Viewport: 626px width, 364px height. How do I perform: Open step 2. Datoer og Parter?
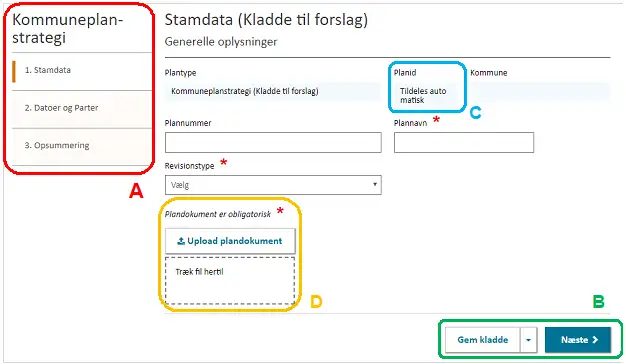coord(61,108)
